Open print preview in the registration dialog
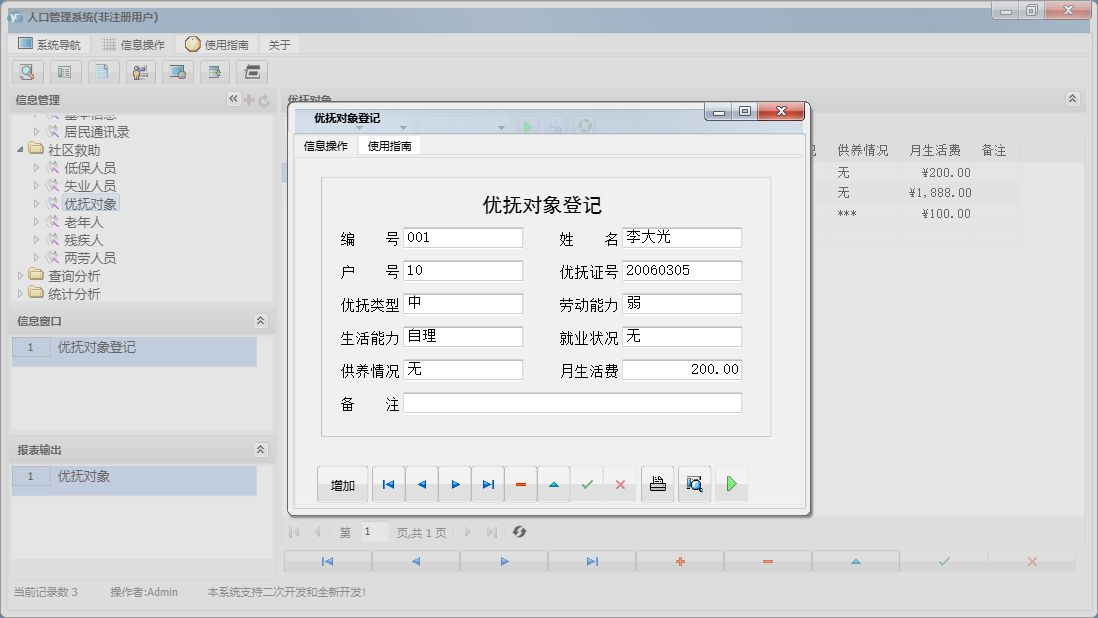1098x618 pixels. pos(694,483)
